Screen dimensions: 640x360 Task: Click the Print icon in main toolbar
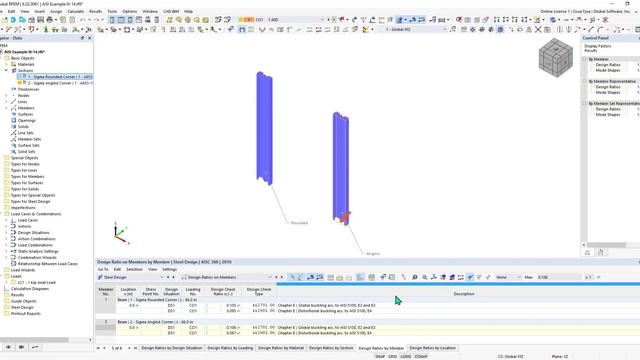point(50,20)
